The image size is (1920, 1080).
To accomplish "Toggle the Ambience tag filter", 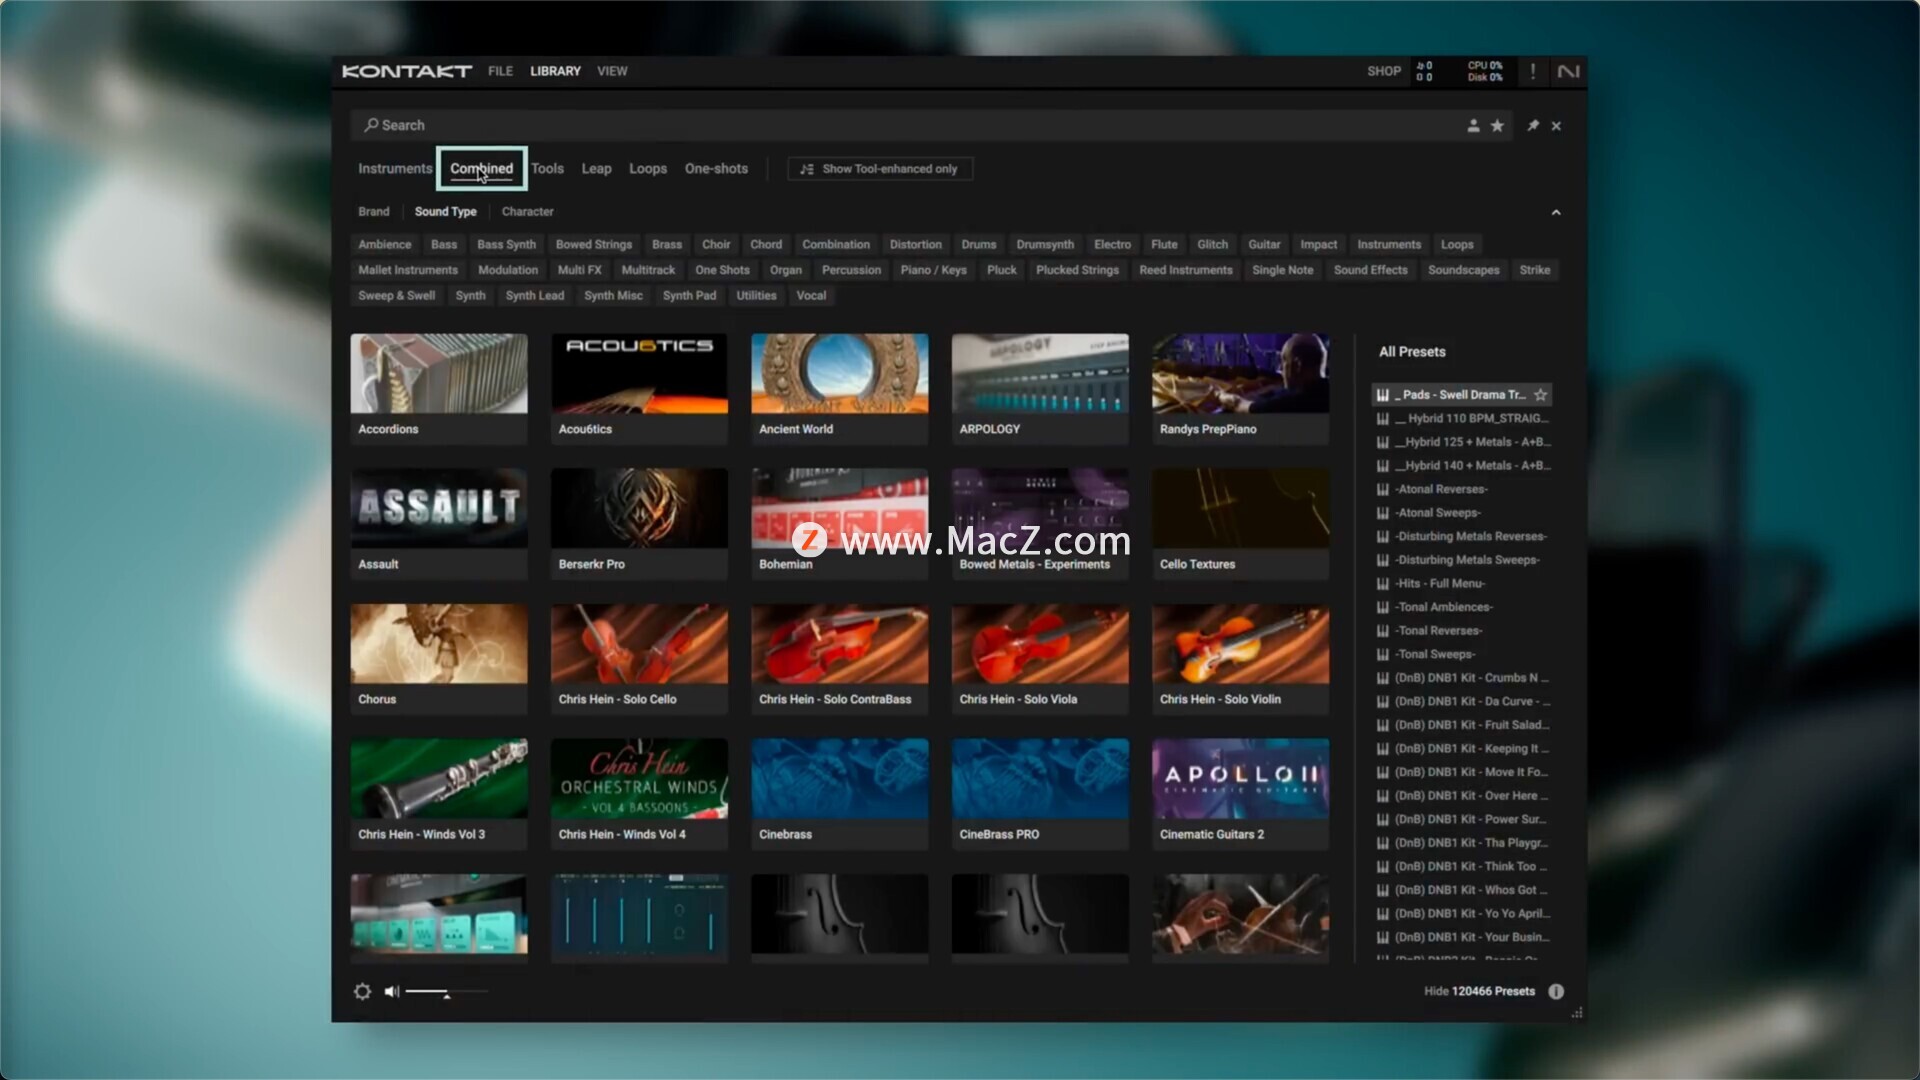I will click(x=385, y=245).
